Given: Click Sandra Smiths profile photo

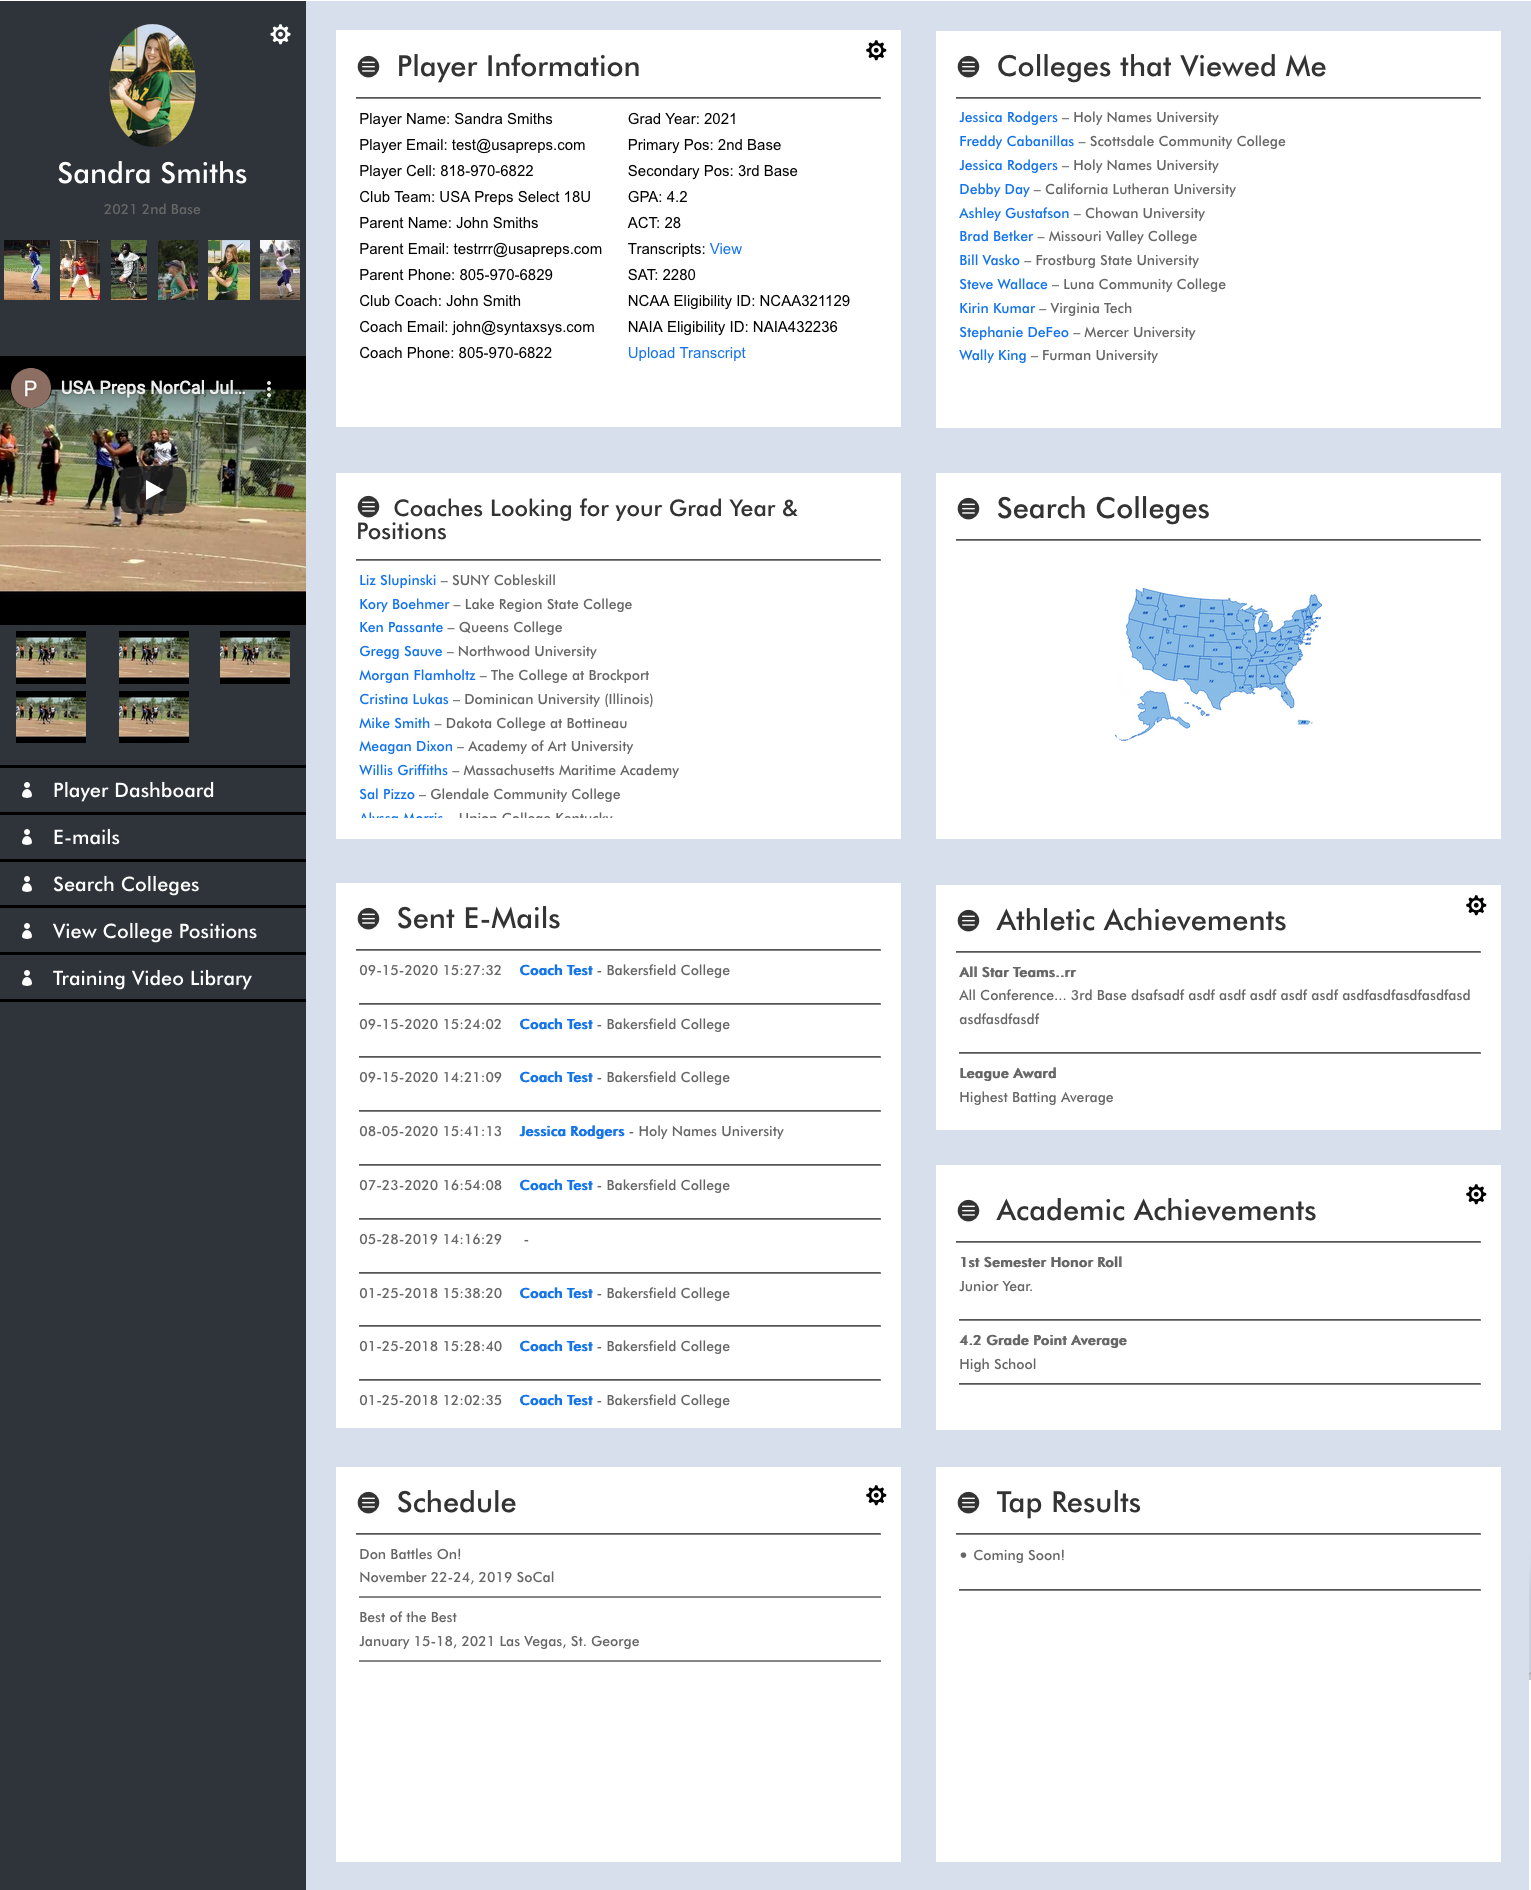Looking at the screenshot, I should point(152,85).
